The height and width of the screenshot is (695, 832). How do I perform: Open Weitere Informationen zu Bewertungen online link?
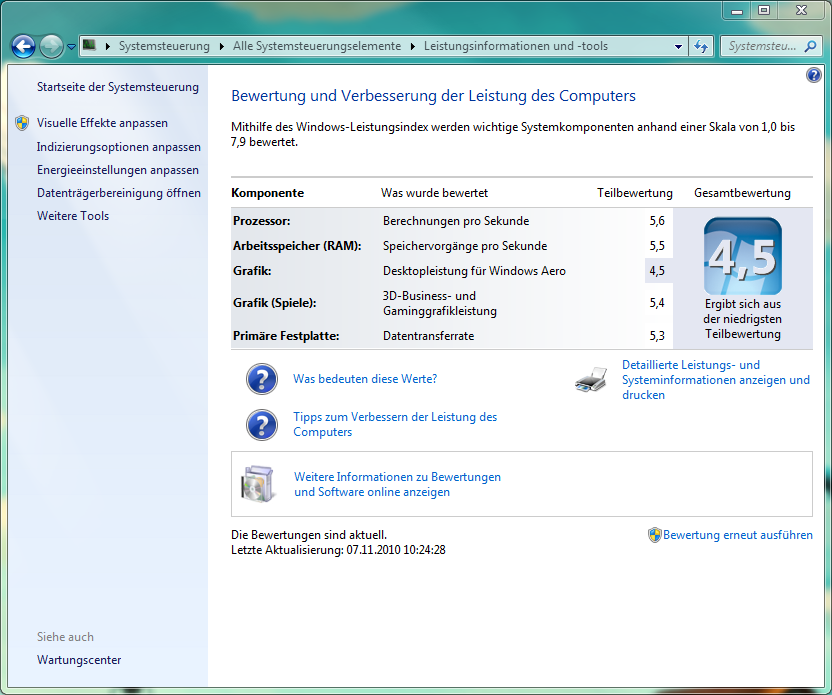point(397,484)
